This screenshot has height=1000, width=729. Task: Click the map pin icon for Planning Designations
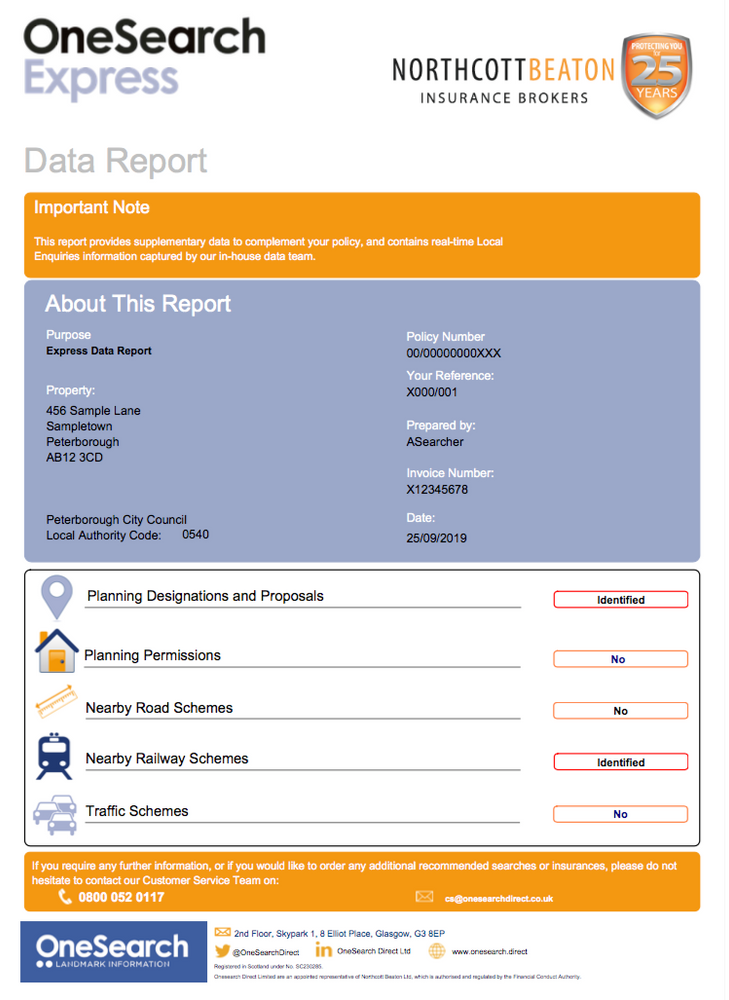(x=57, y=598)
